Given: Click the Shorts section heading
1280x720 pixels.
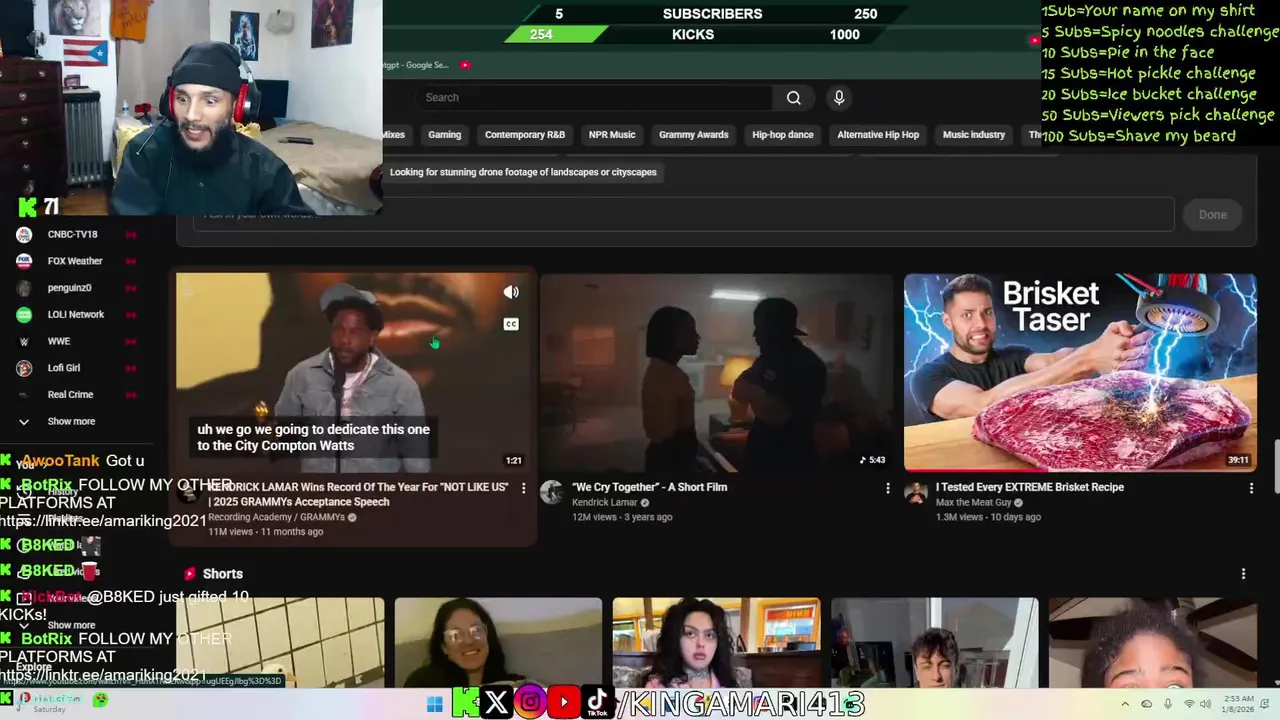Looking at the screenshot, I should [223, 574].
